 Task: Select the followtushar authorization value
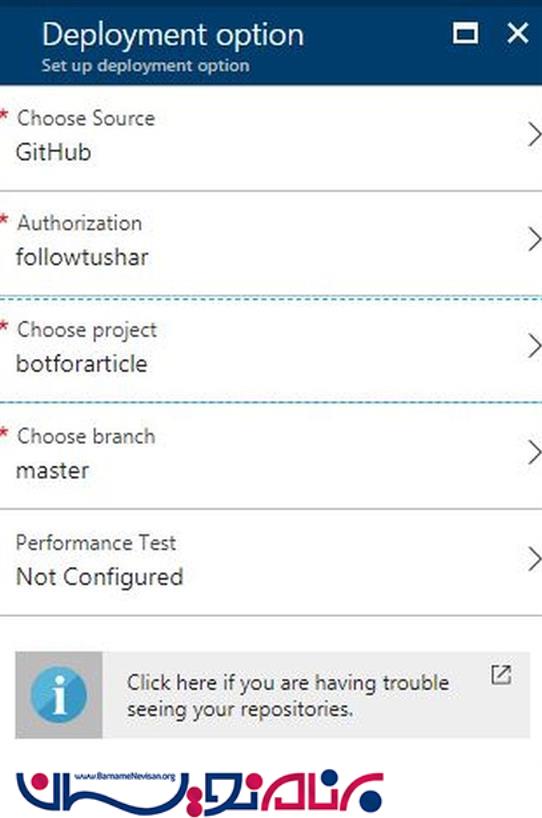pos(82,257)
